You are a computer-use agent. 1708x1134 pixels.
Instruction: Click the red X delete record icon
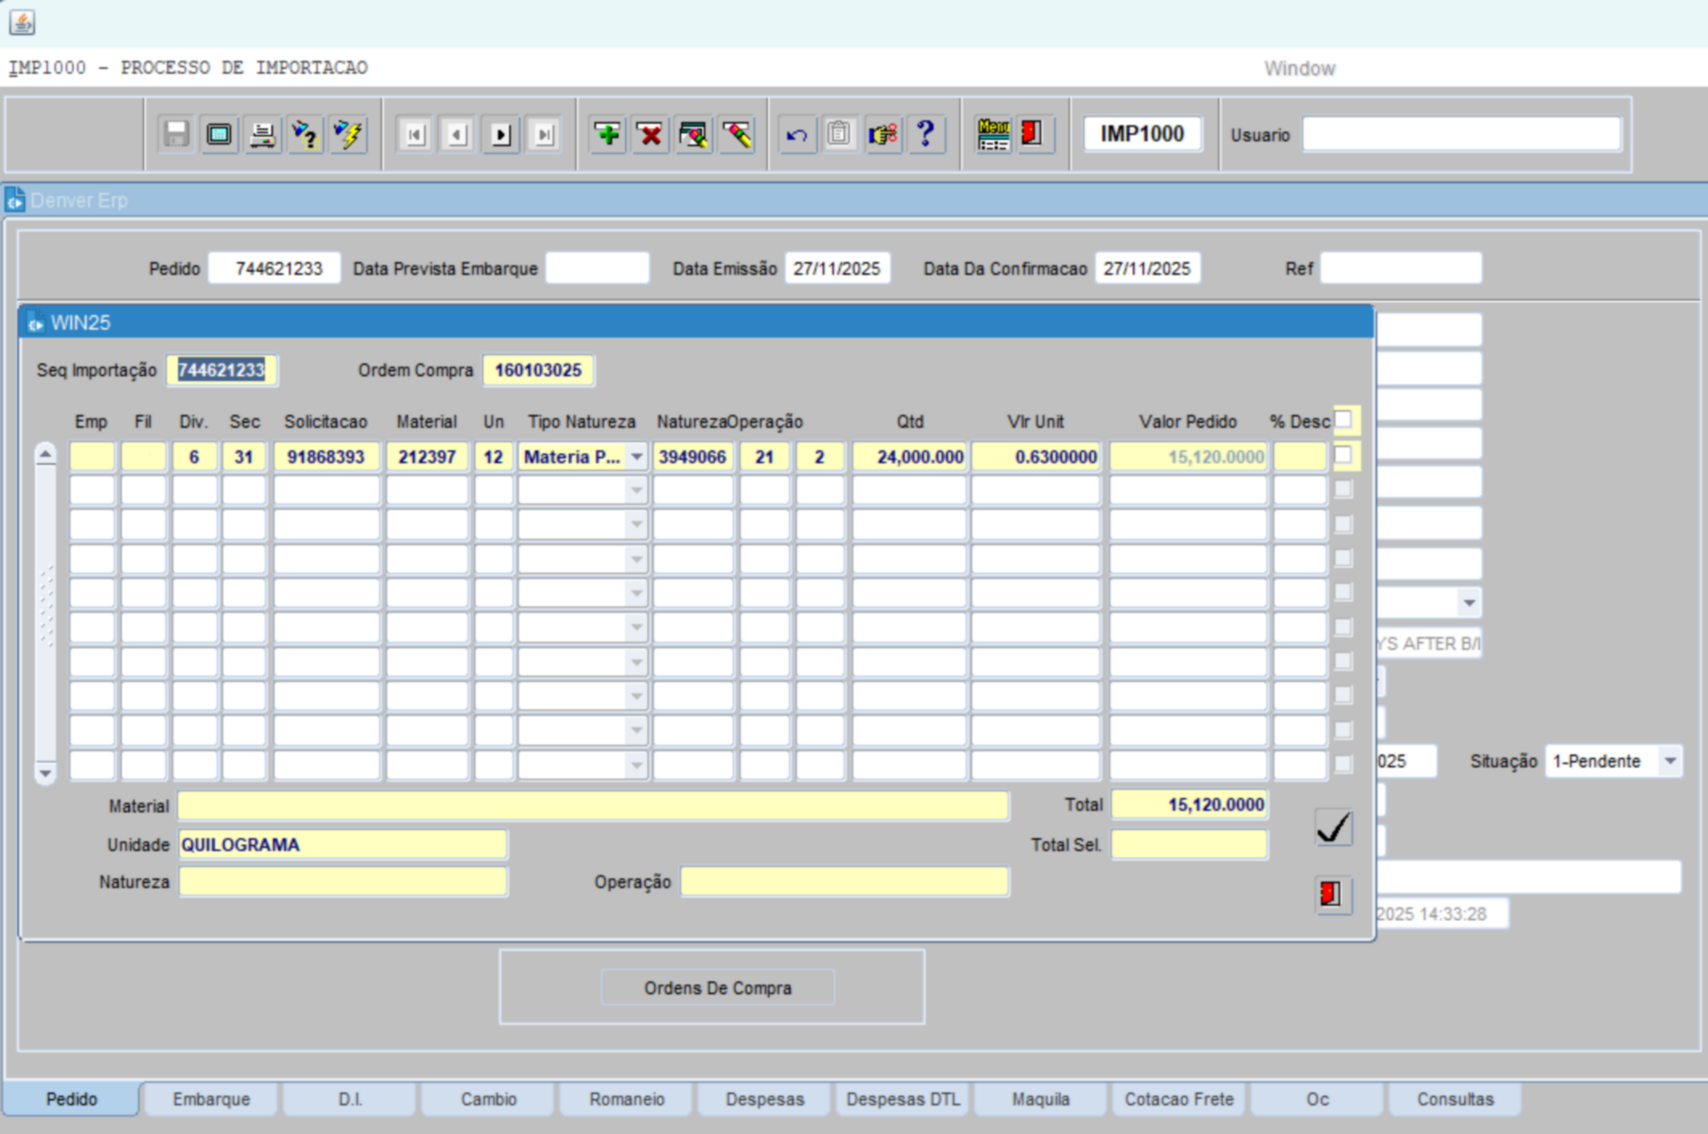(x=650, y=134)
